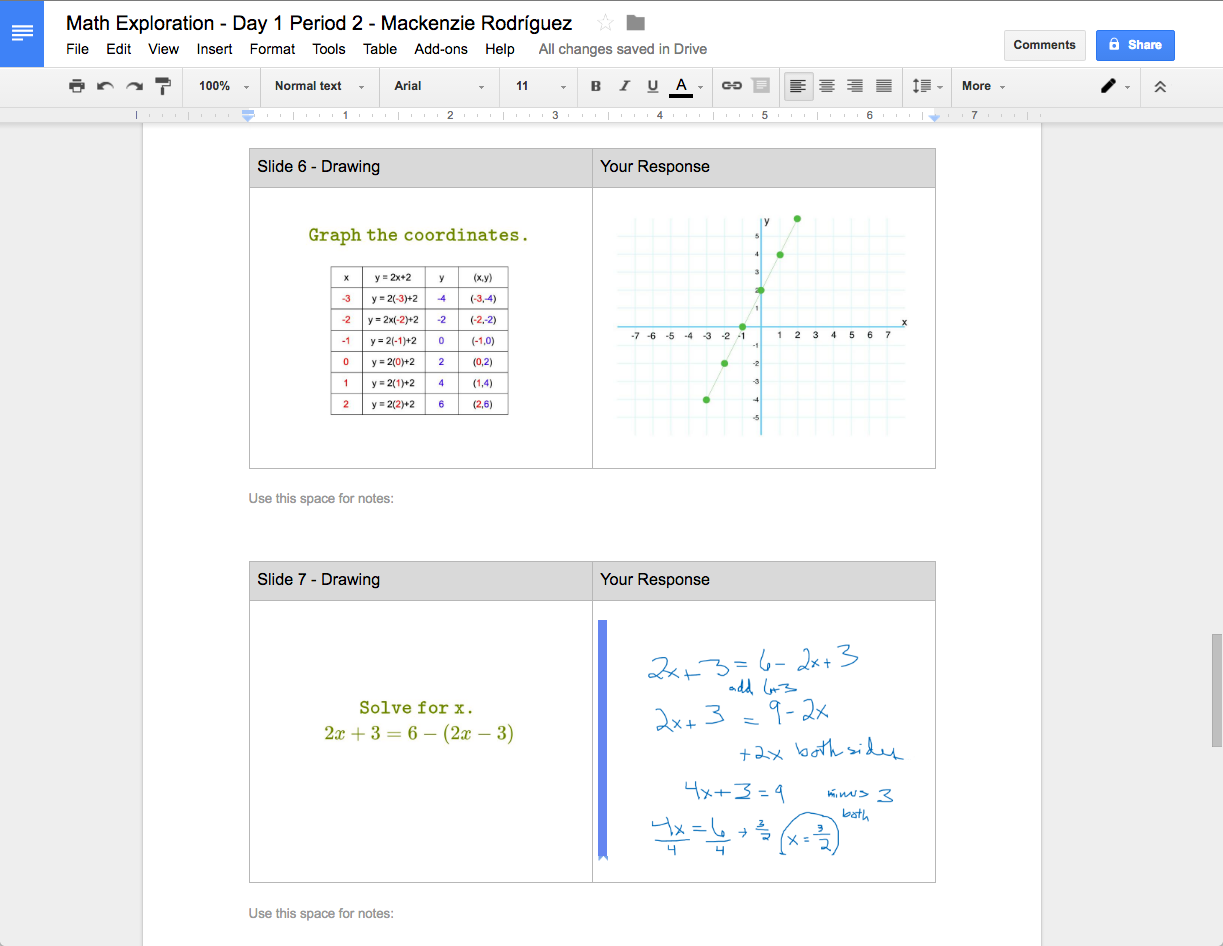The image size is (1223, 946).
Task: Toggle italic formatting
Action: (x=625, y=86)
